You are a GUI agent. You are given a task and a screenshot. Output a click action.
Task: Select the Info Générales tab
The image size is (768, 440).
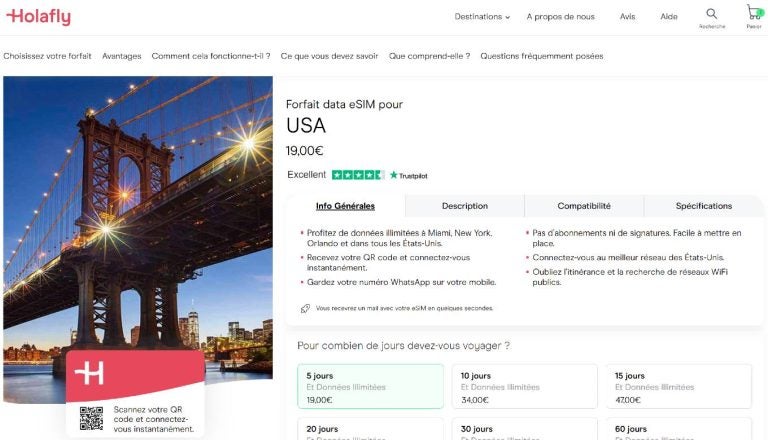click(x=345, y=206)
